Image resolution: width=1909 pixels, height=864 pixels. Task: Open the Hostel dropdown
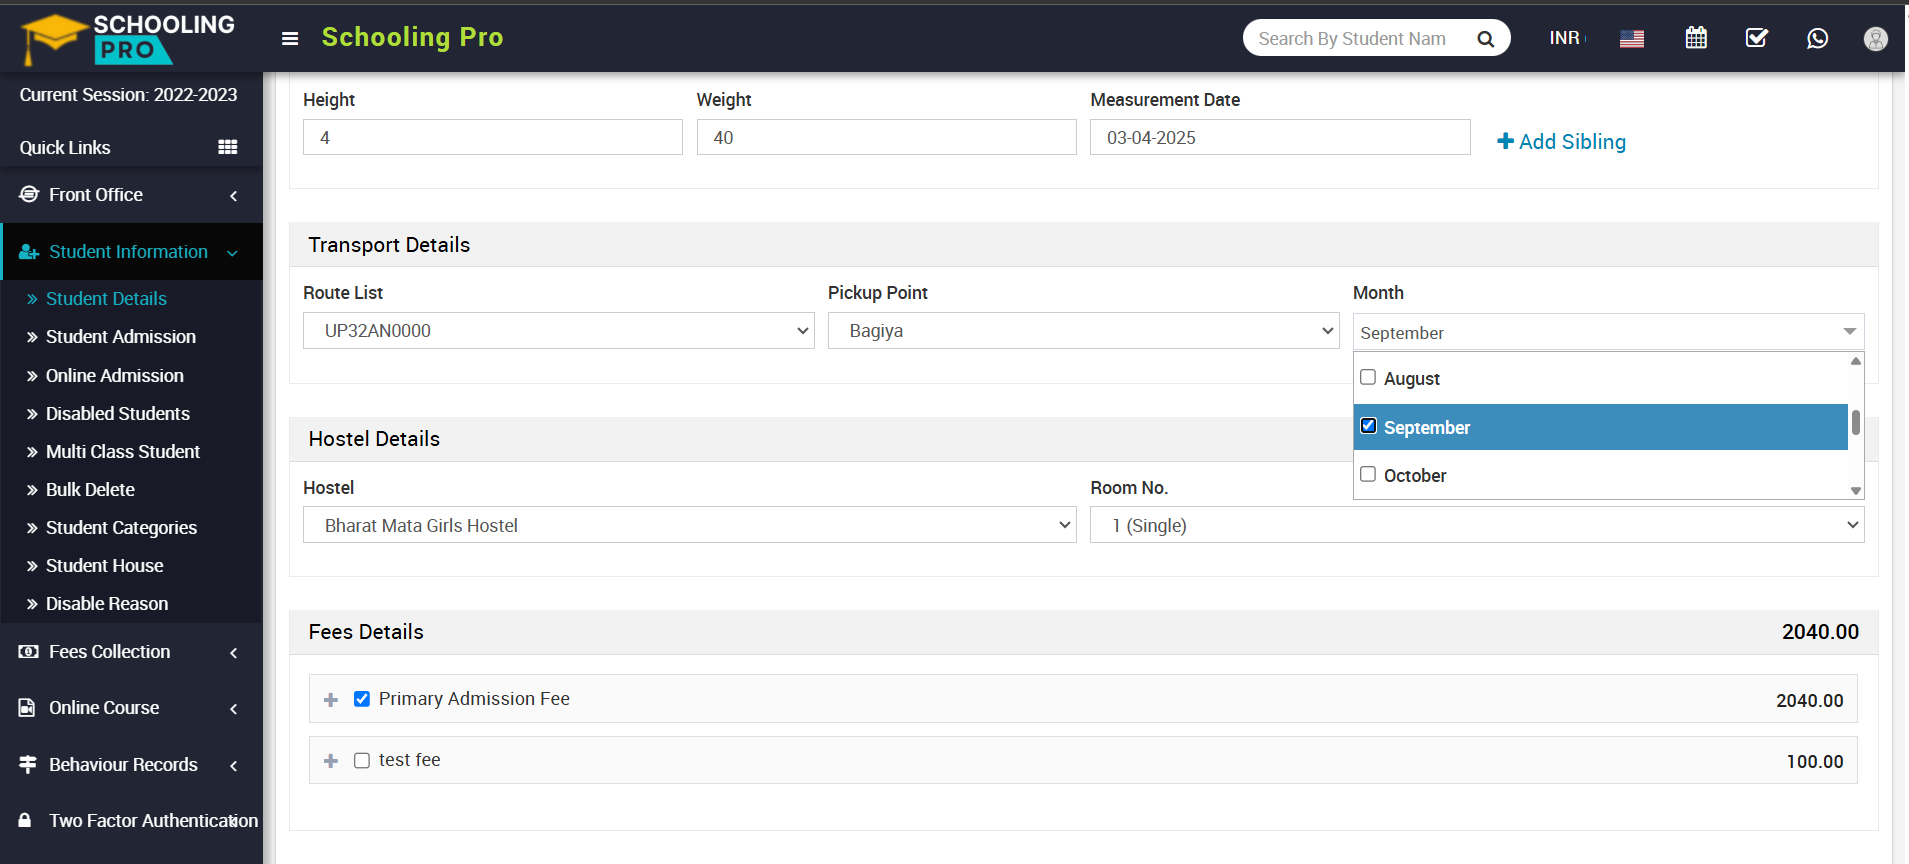(690, 525)
